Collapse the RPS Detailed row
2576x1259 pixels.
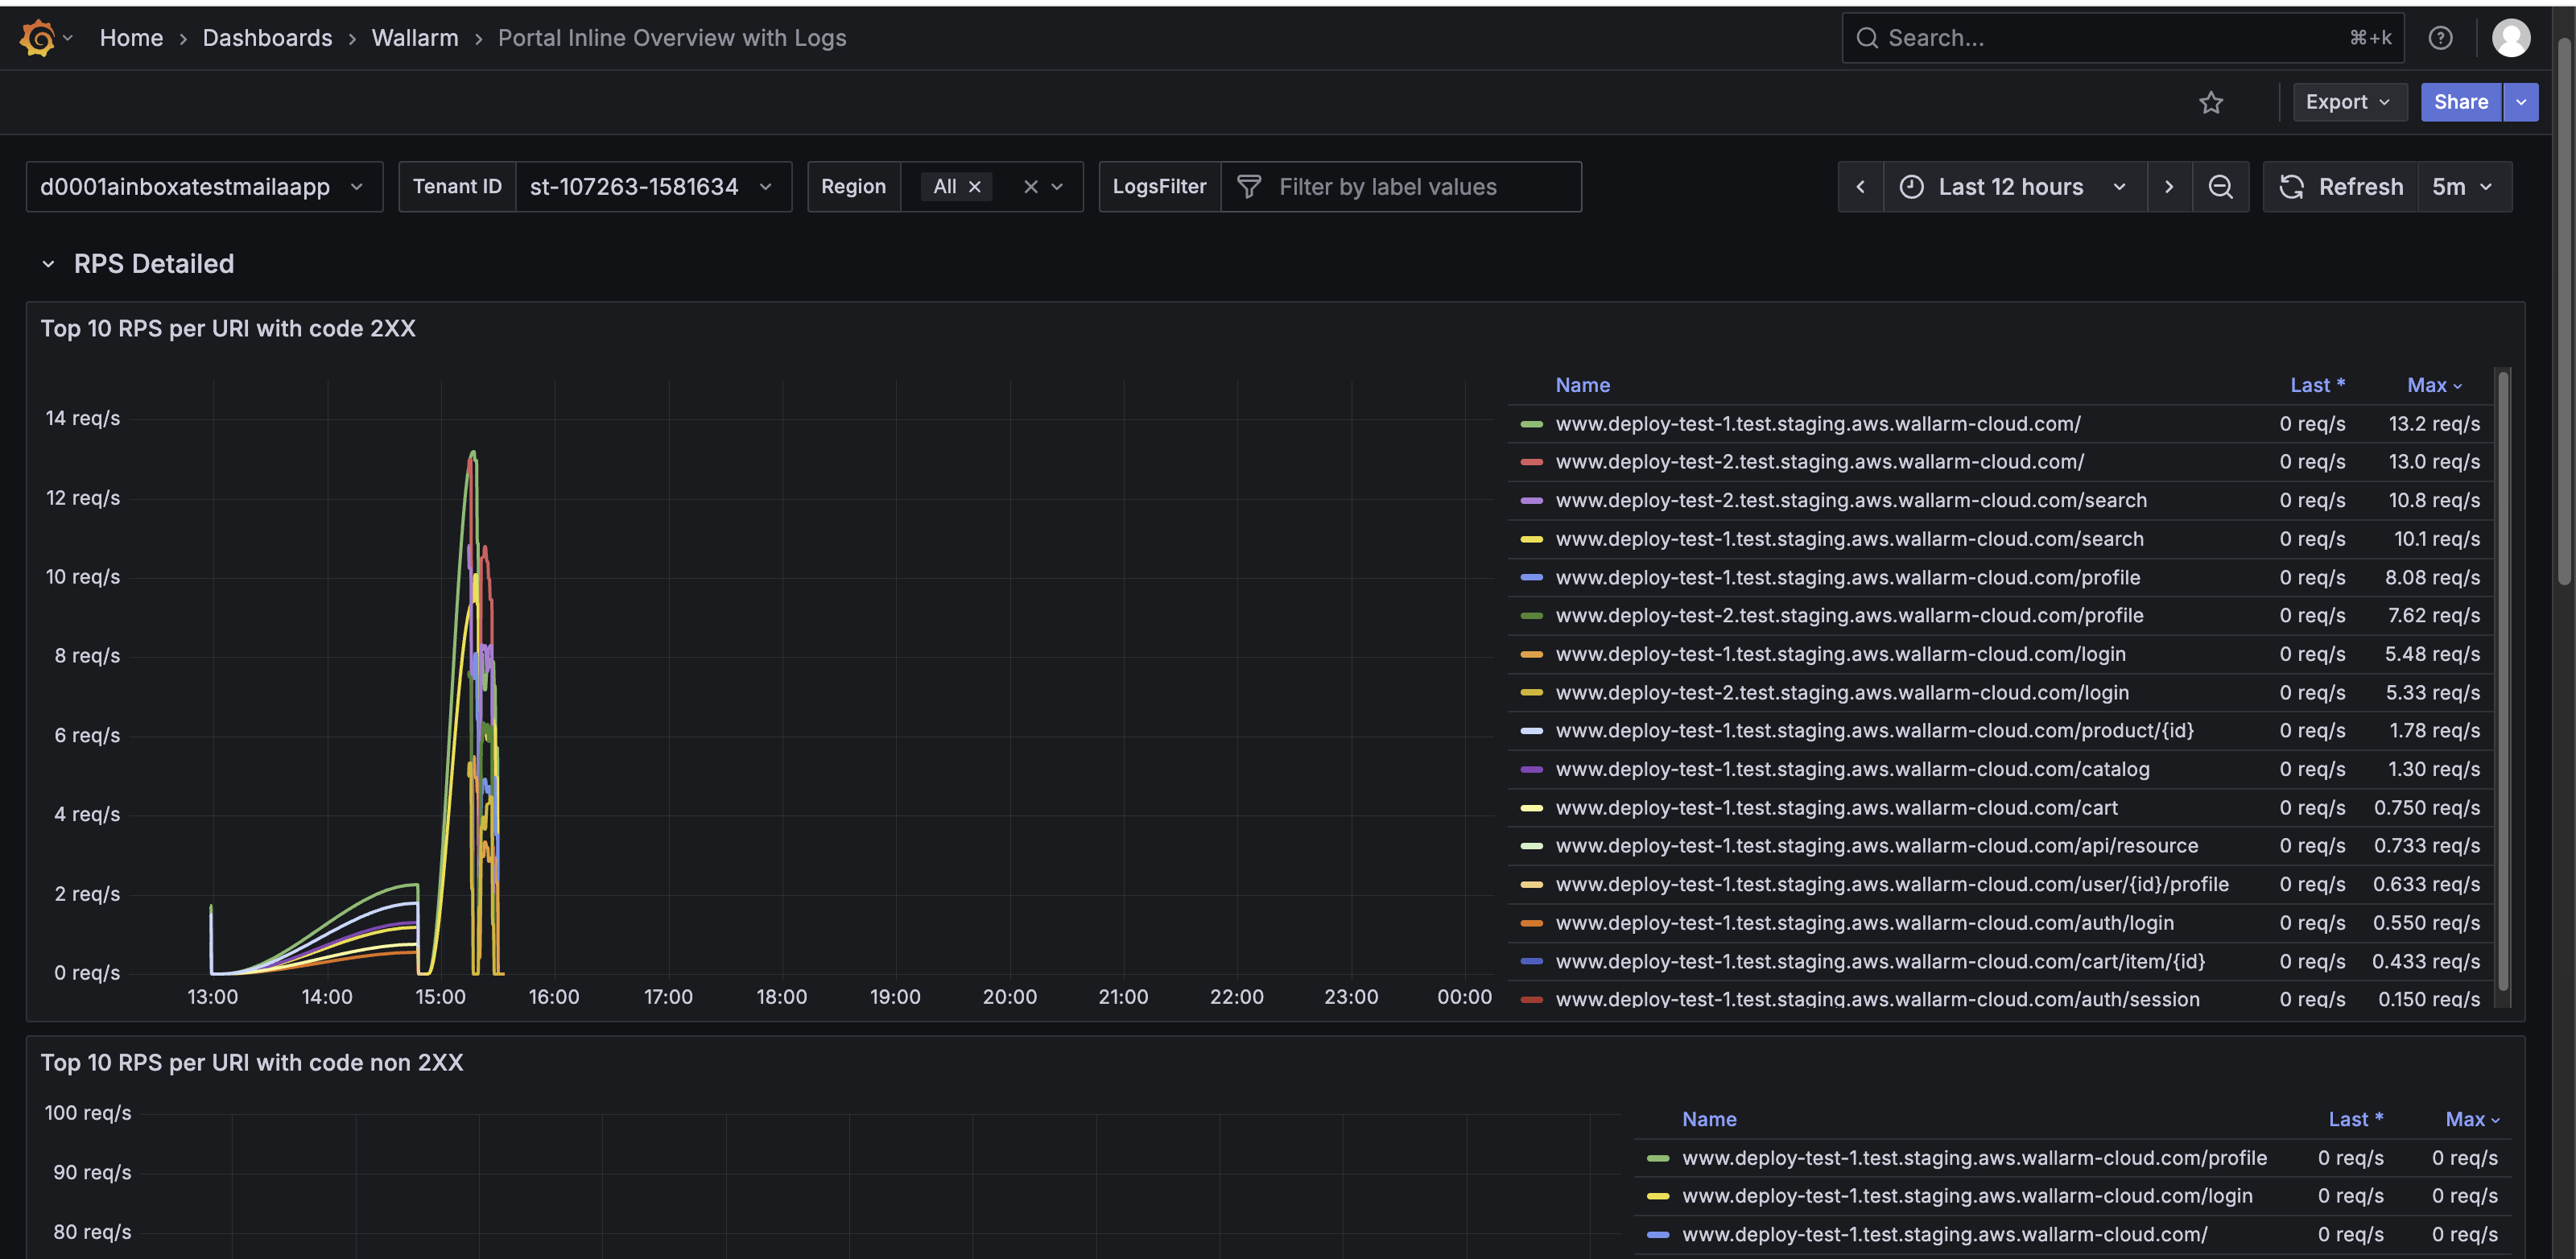pyautogui.click(x=48, y=264)
